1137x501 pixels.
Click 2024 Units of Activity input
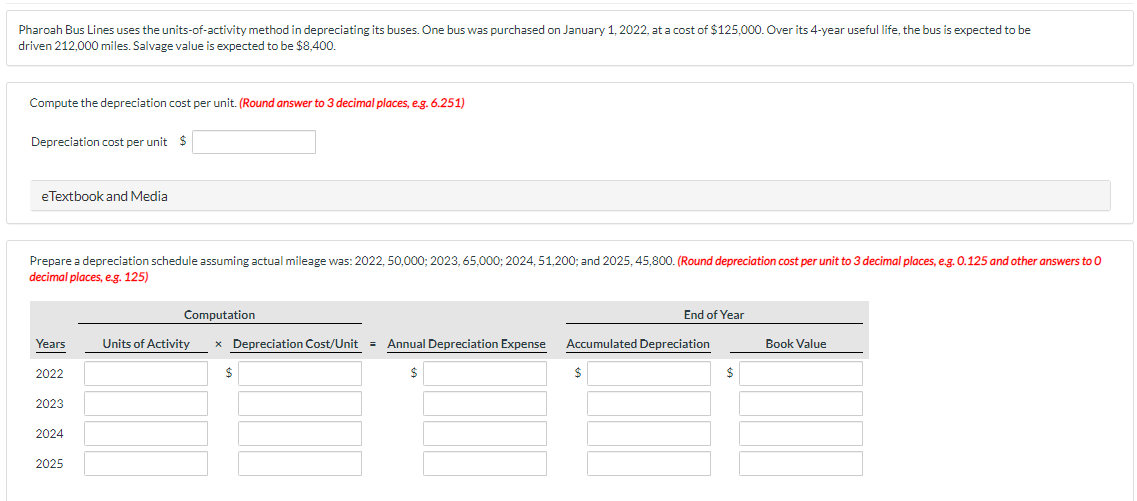[146, 434]
